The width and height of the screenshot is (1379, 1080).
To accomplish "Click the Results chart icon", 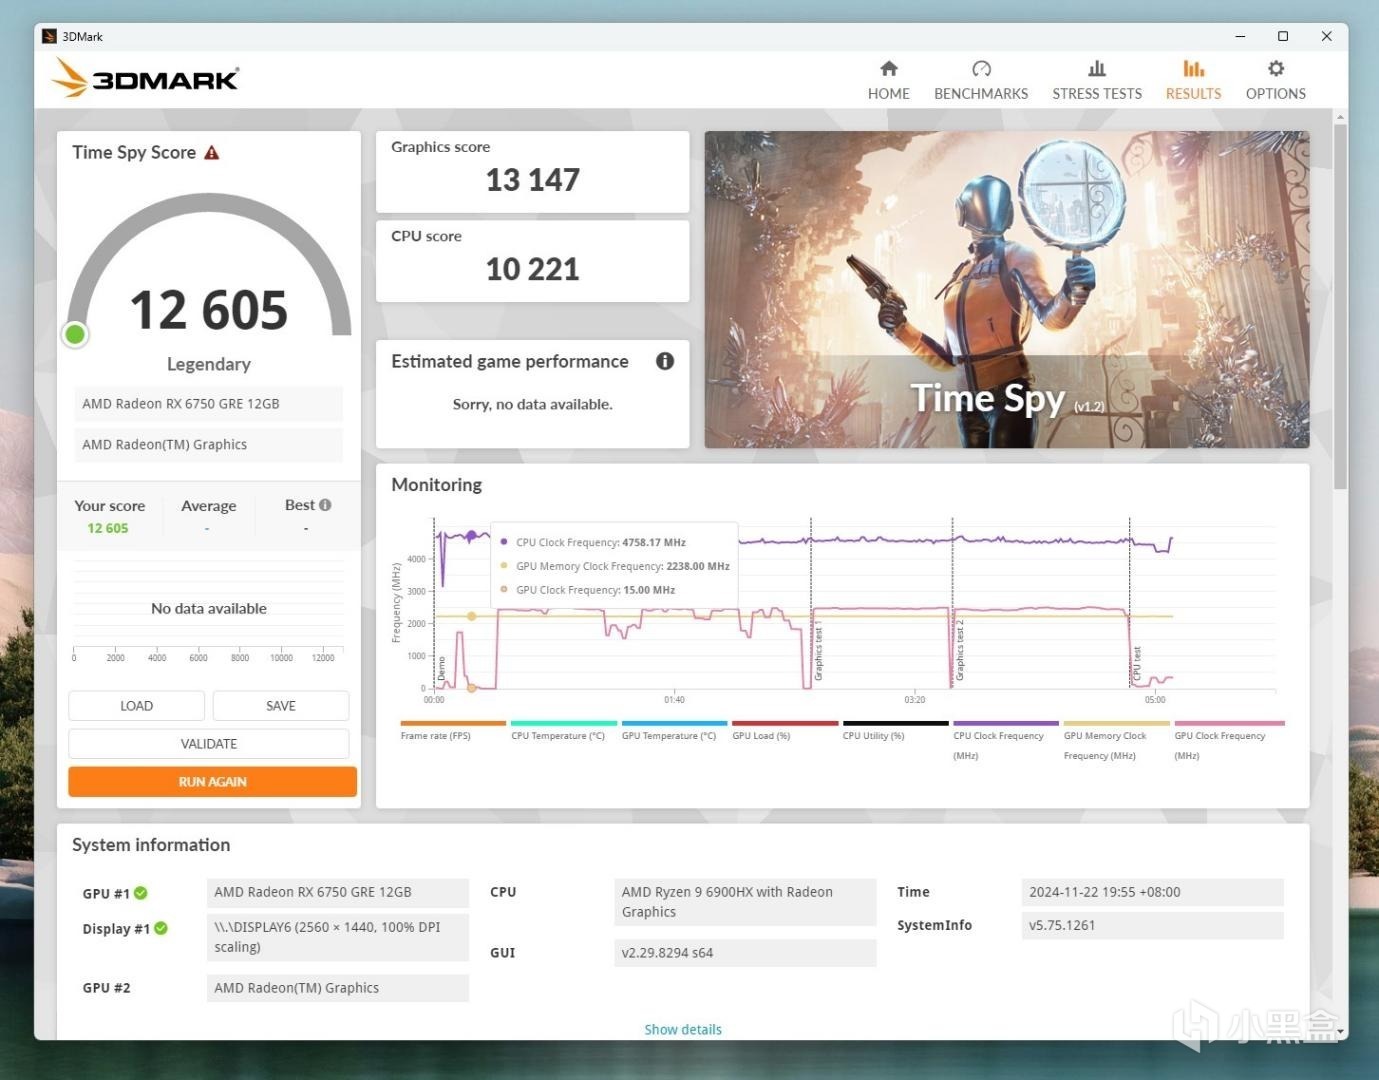I will tap(1193, 68).
